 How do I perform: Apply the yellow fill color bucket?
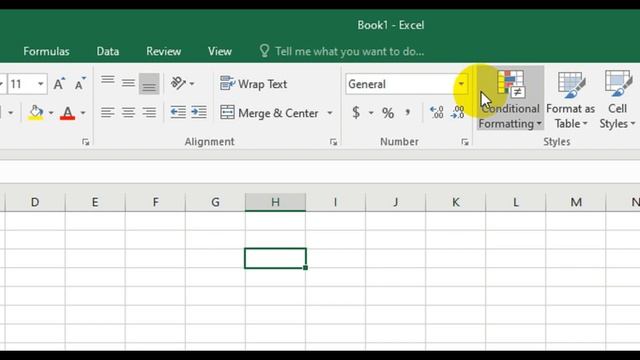tap(36, 113)
